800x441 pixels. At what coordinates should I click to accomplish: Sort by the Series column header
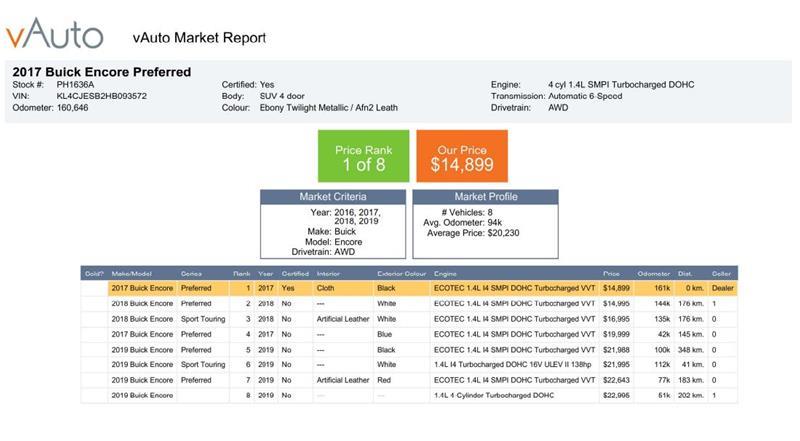[x=191, y=274]
